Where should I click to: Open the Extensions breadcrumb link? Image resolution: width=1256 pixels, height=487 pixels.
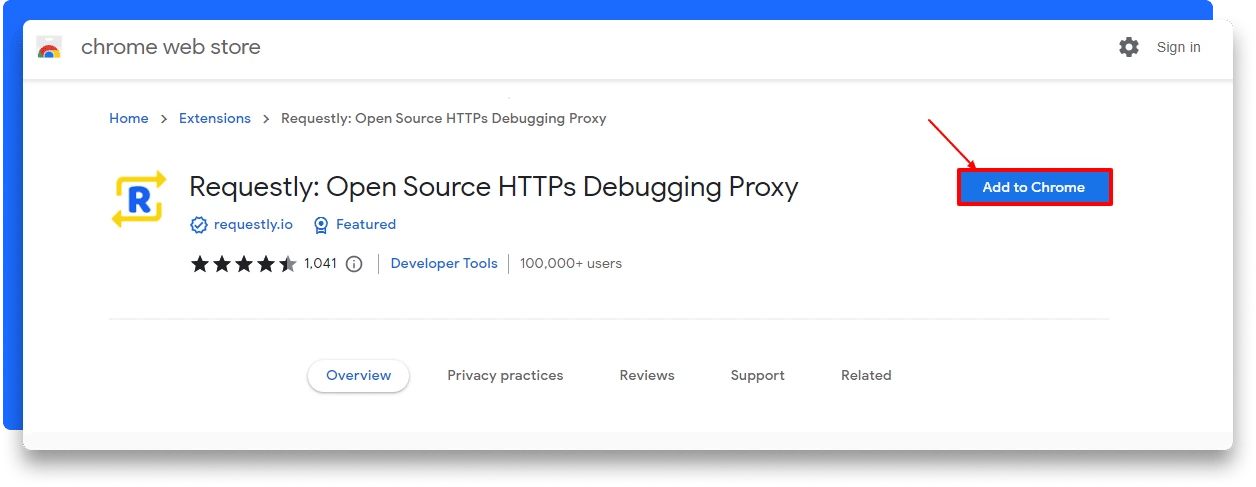(x=215, y=118)
